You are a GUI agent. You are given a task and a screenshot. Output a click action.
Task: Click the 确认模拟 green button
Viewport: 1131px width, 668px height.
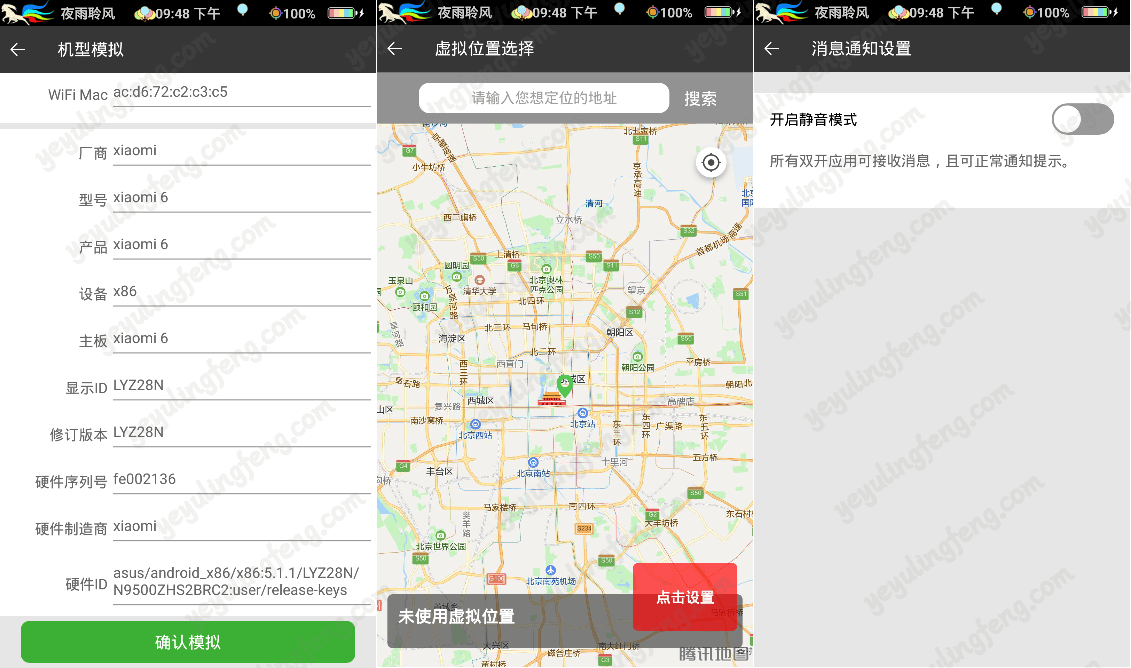coord(188,642)
